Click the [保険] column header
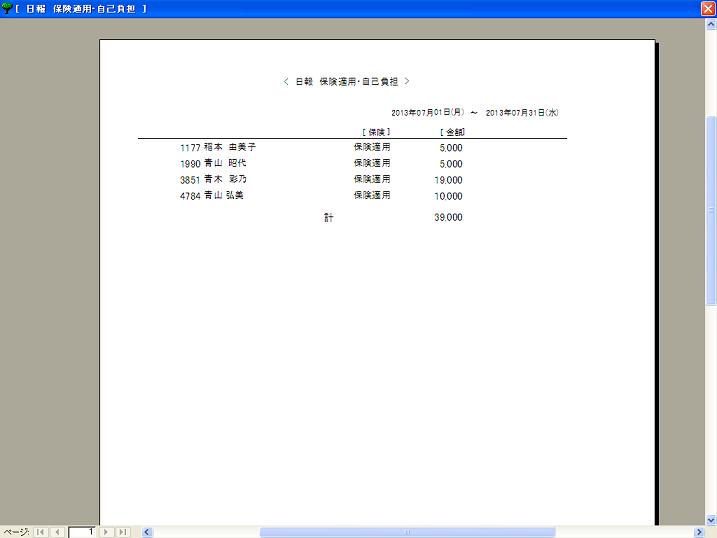This screenshot has height=538, width=717. tap(376, 132)
